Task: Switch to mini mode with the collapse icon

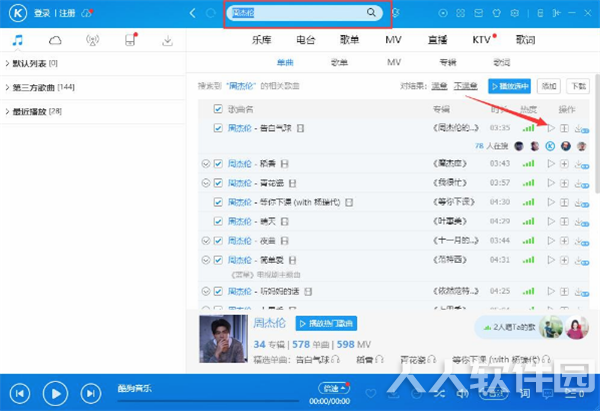Action: tap(556, 13)
